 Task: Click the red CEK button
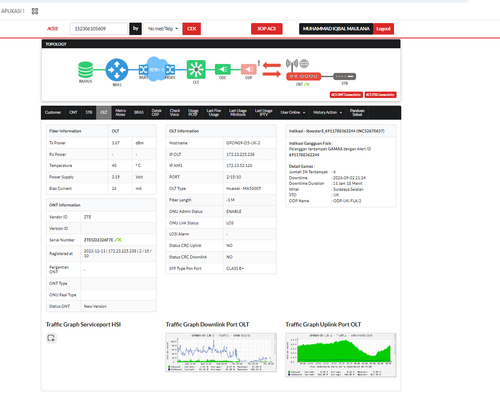(x=192, y=29)
